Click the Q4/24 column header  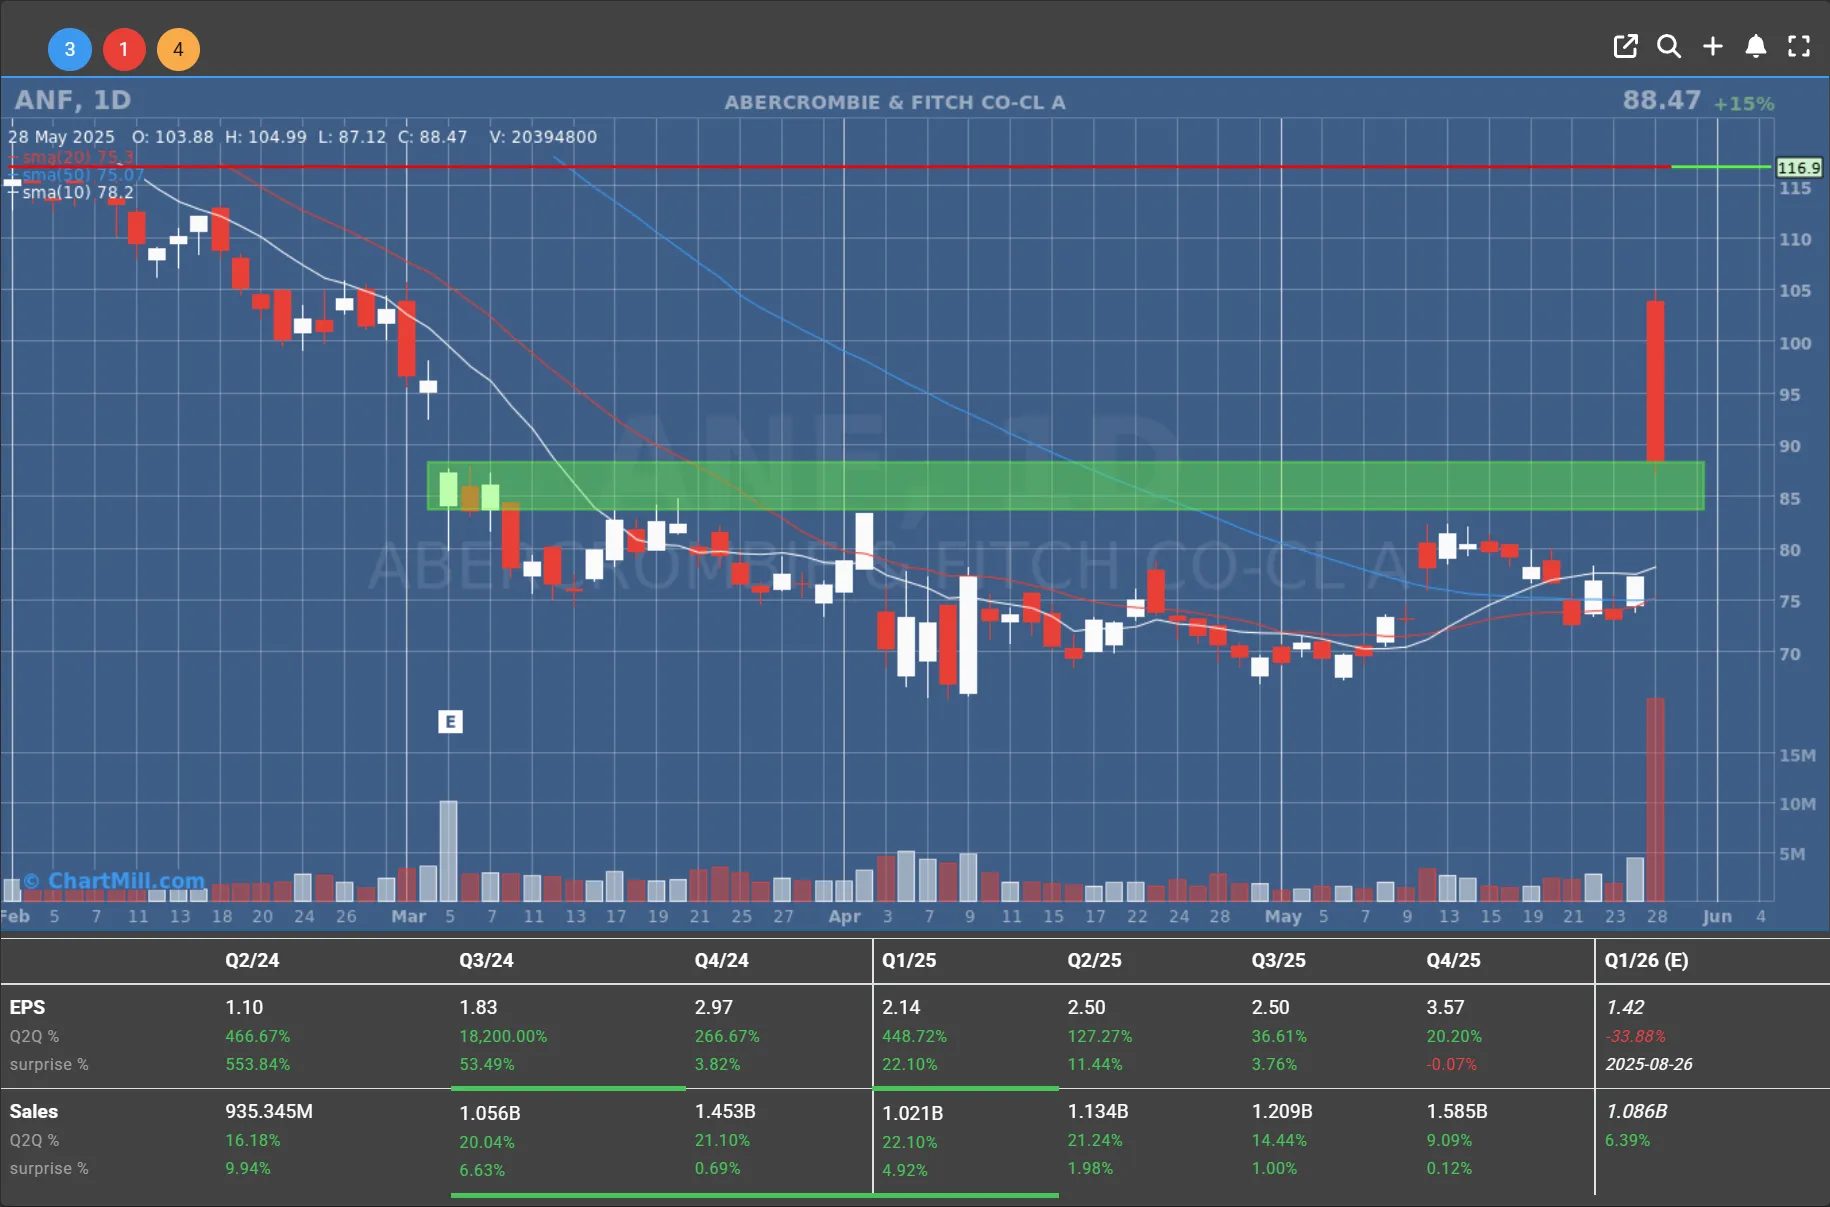pos(722,960)
